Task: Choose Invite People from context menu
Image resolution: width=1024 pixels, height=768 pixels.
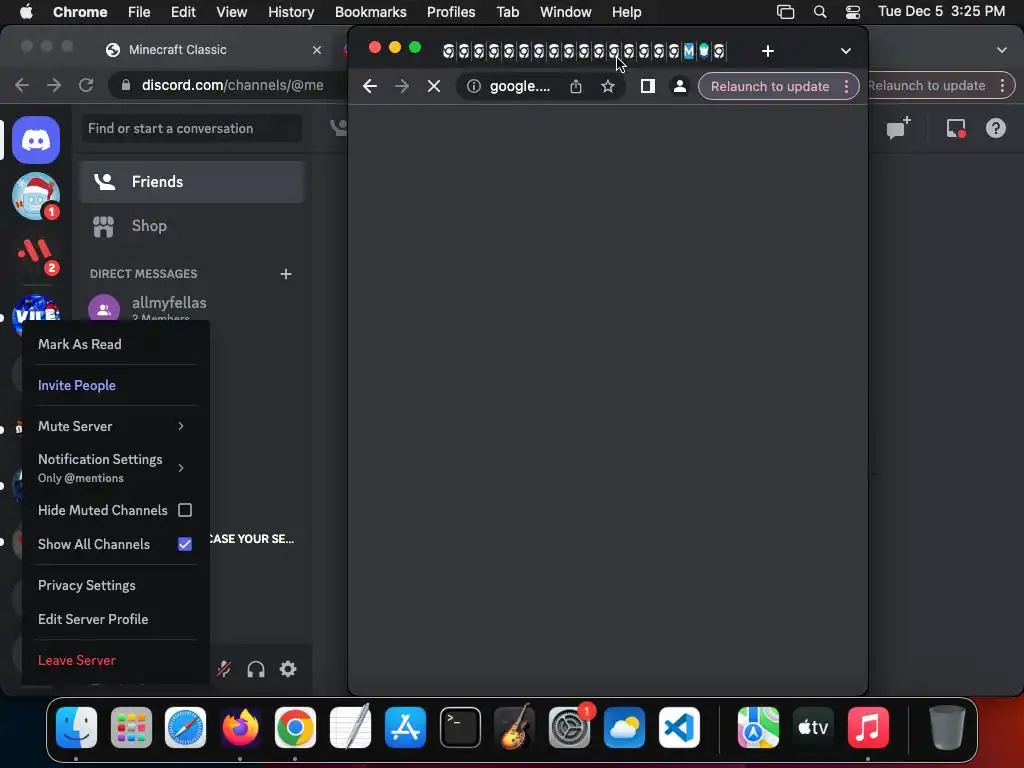Action: click(76, 385)
